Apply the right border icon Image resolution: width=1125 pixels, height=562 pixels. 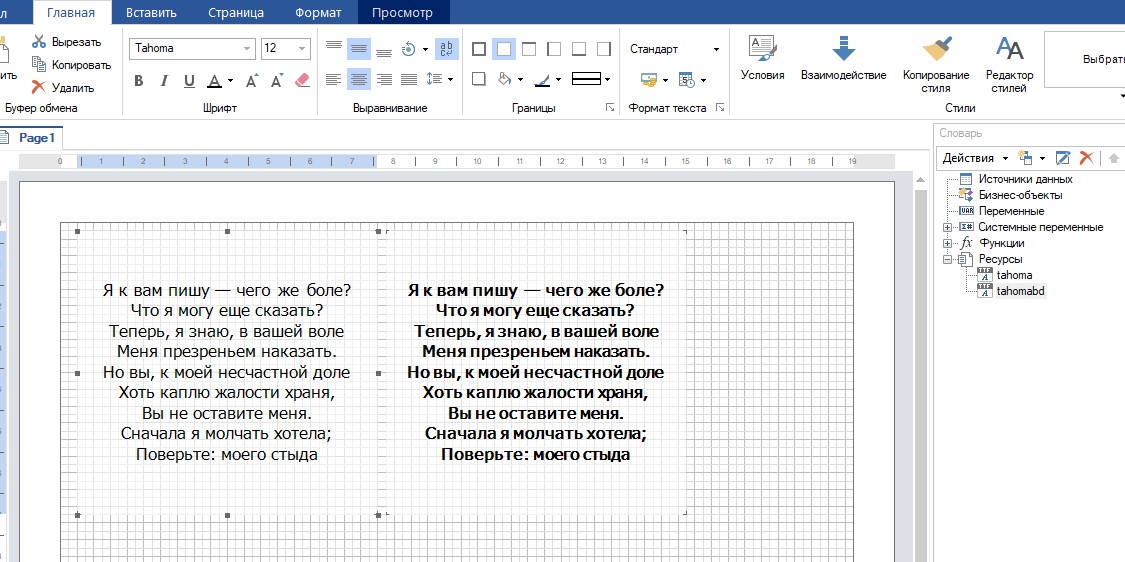(603, 49)
